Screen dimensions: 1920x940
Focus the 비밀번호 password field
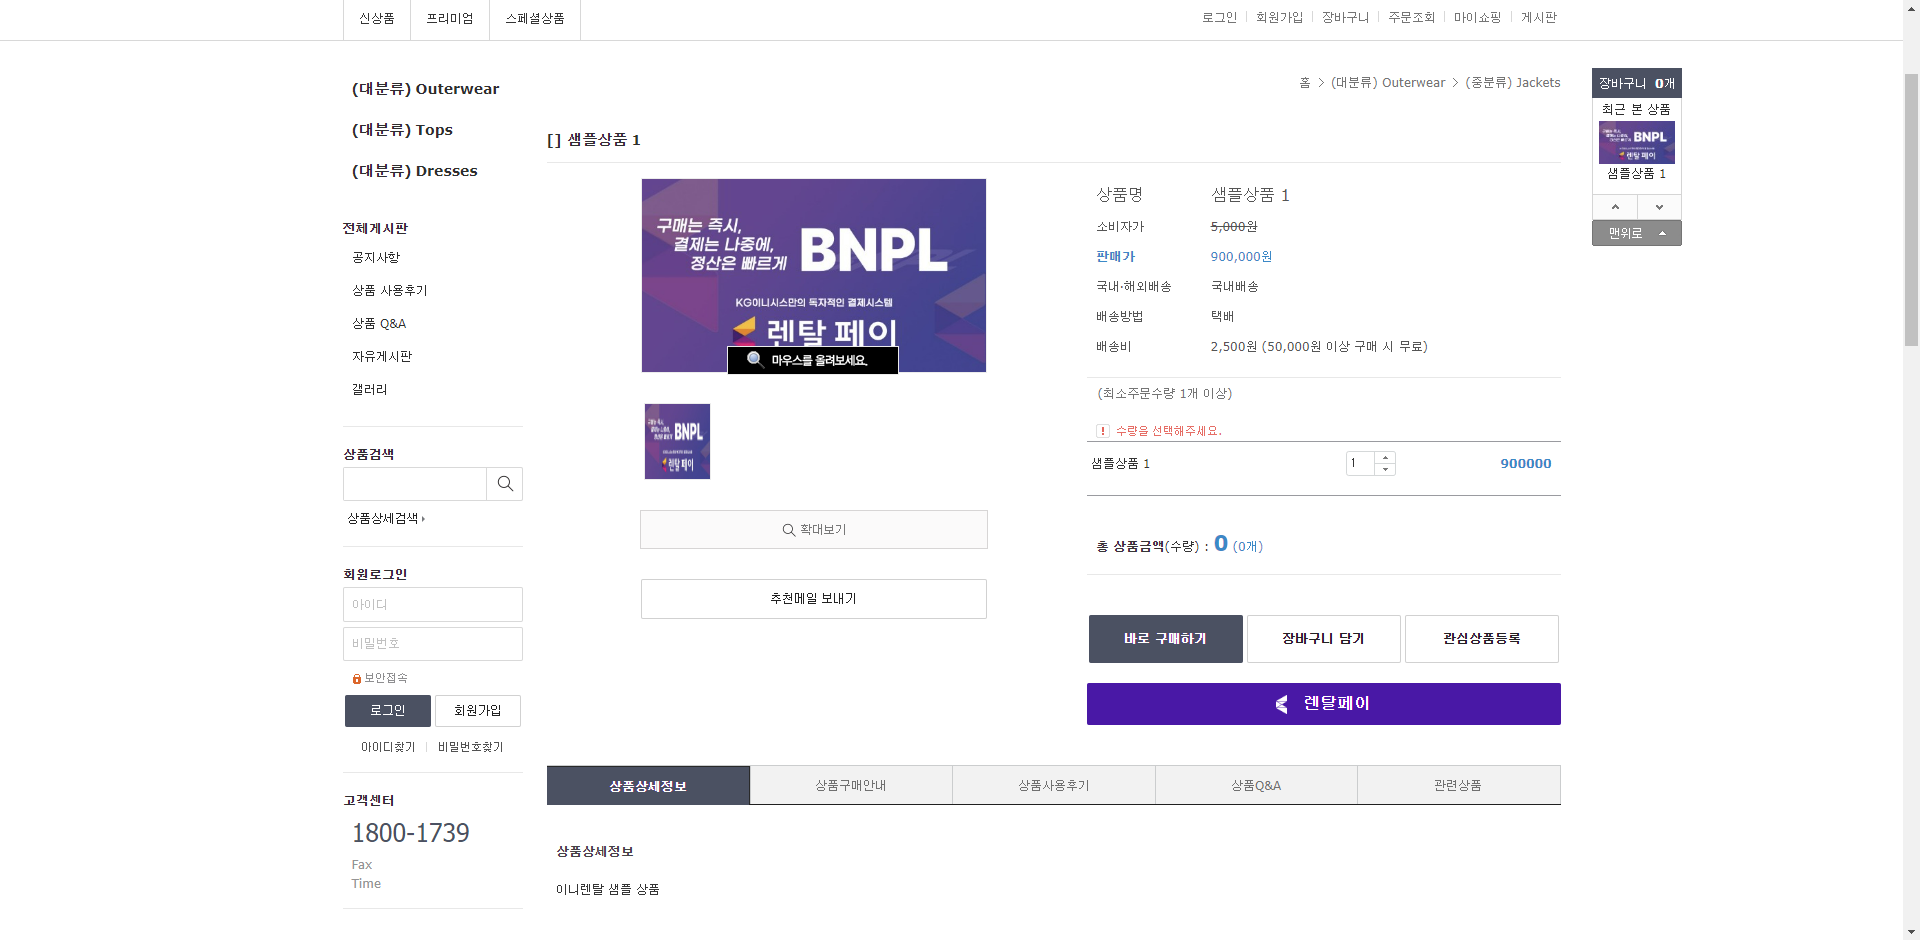(433, 644)
